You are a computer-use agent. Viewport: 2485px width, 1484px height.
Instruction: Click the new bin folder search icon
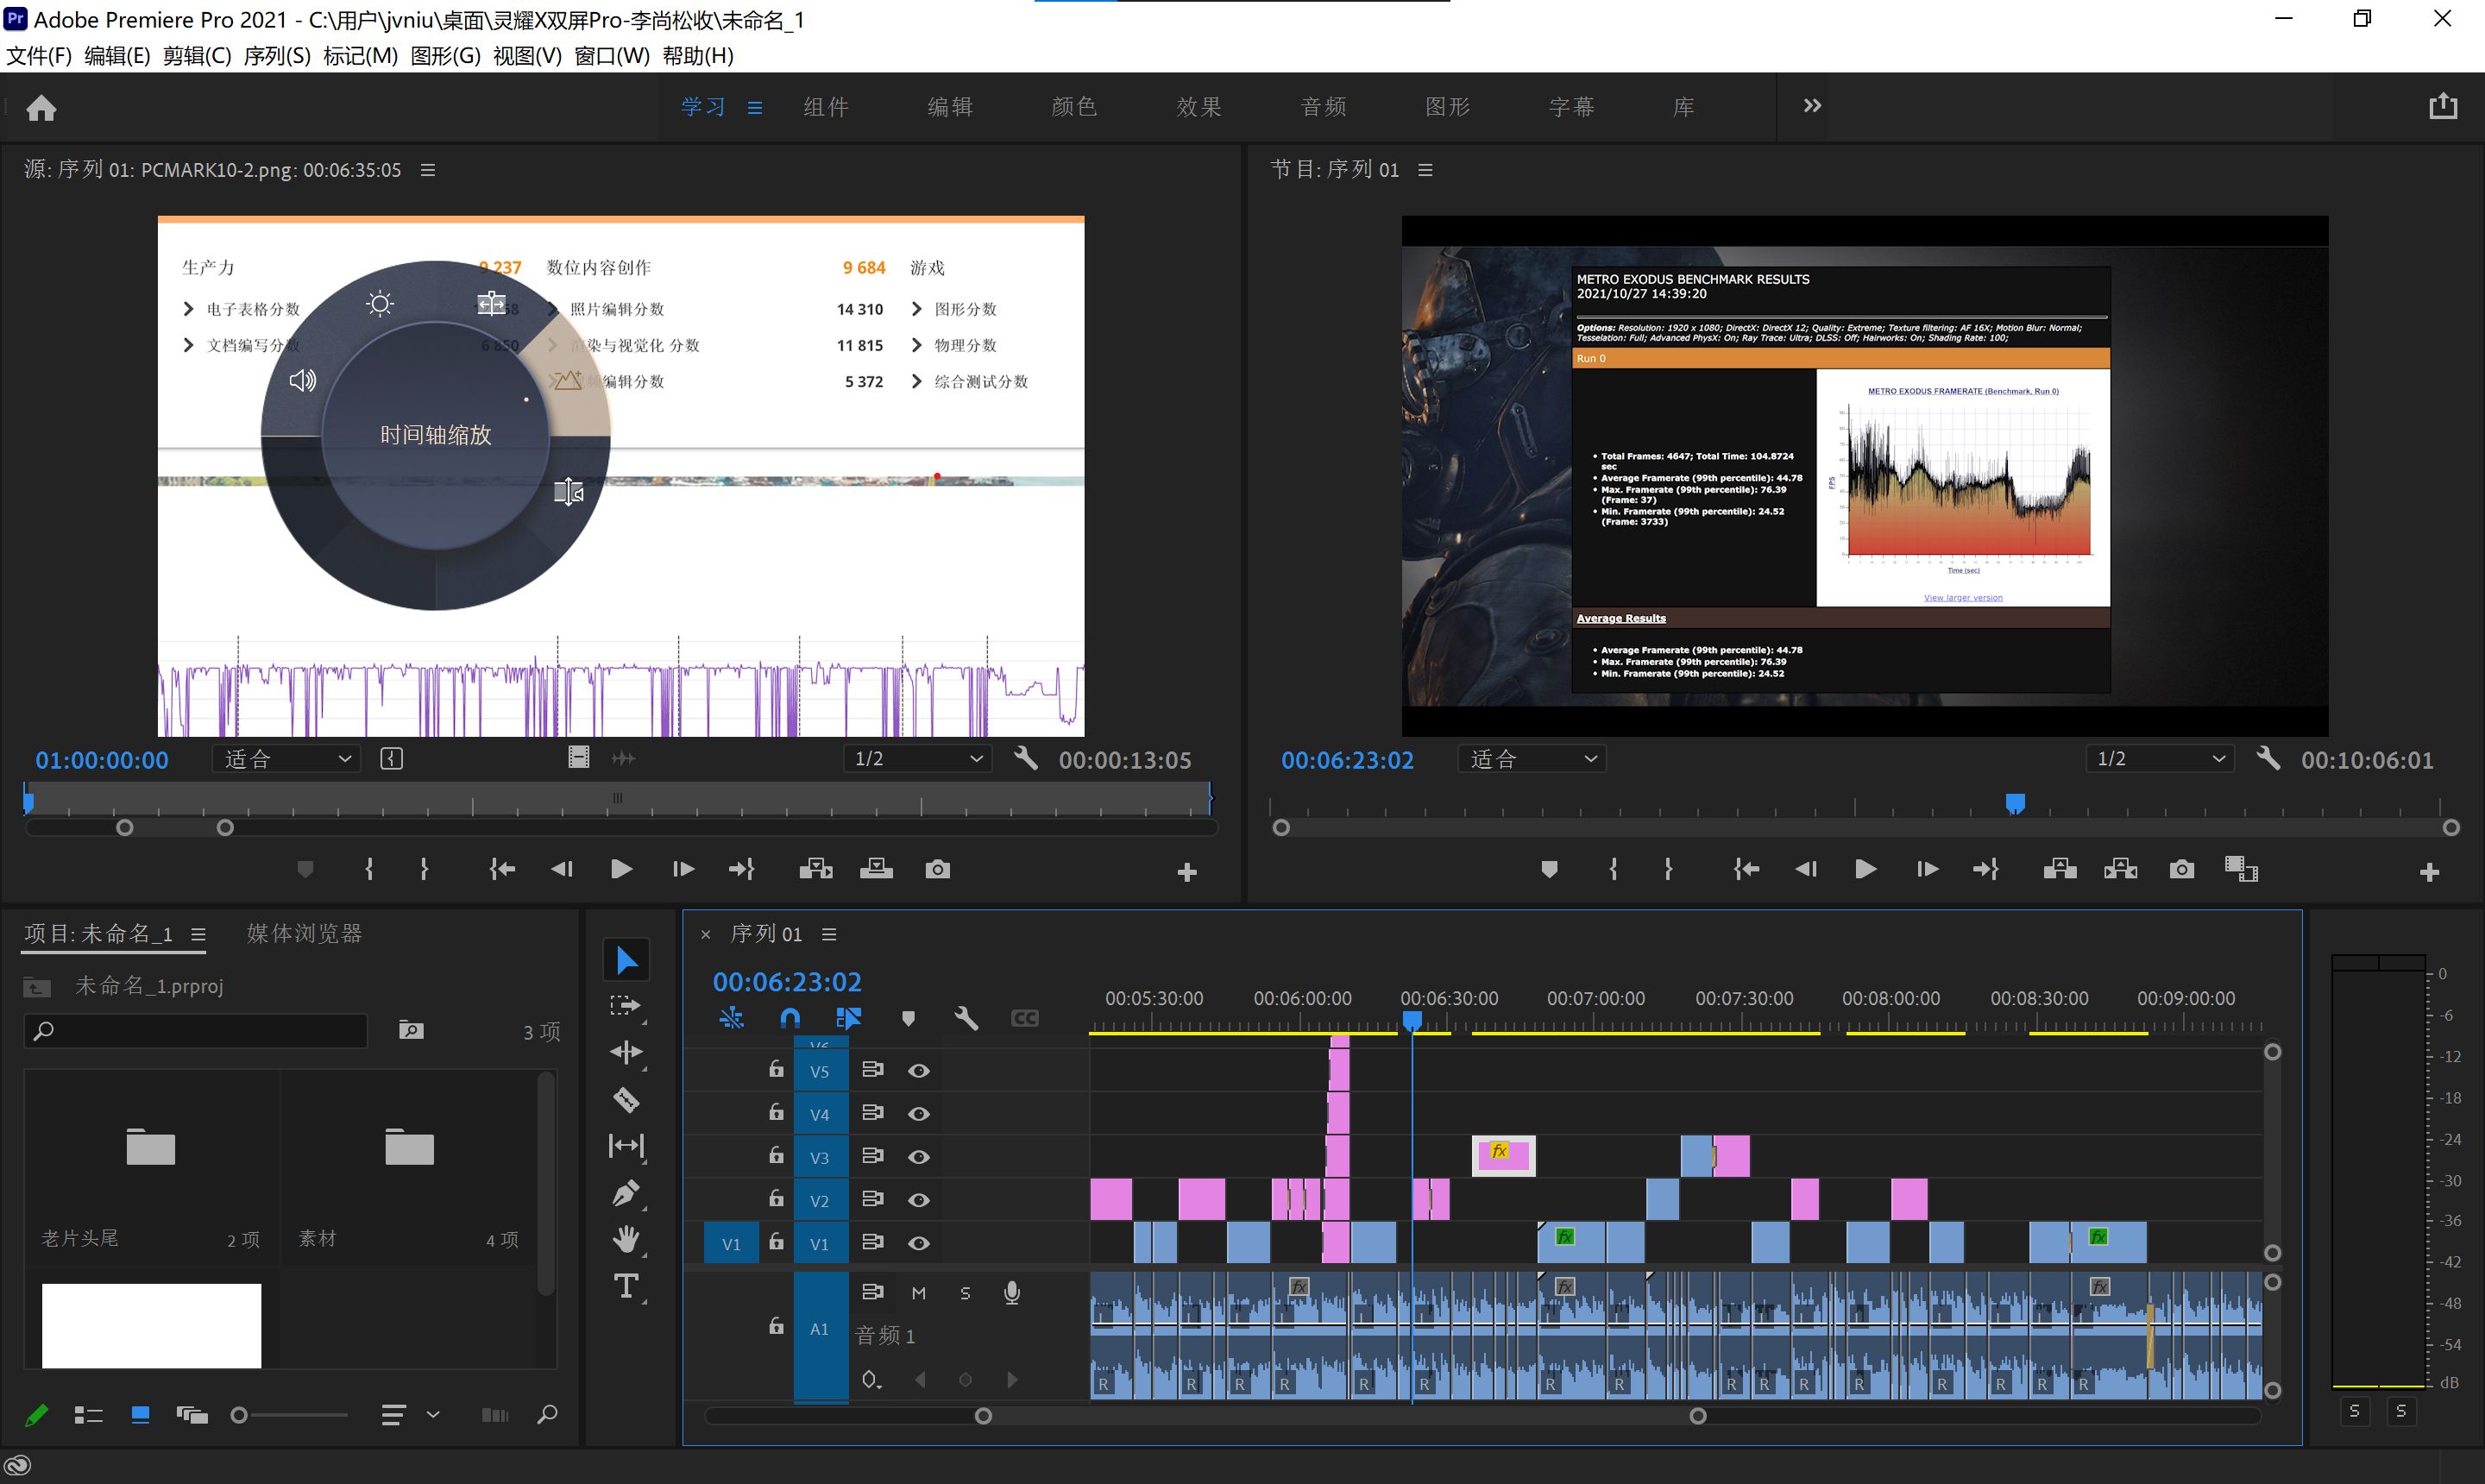click(x=411, y=1030)
